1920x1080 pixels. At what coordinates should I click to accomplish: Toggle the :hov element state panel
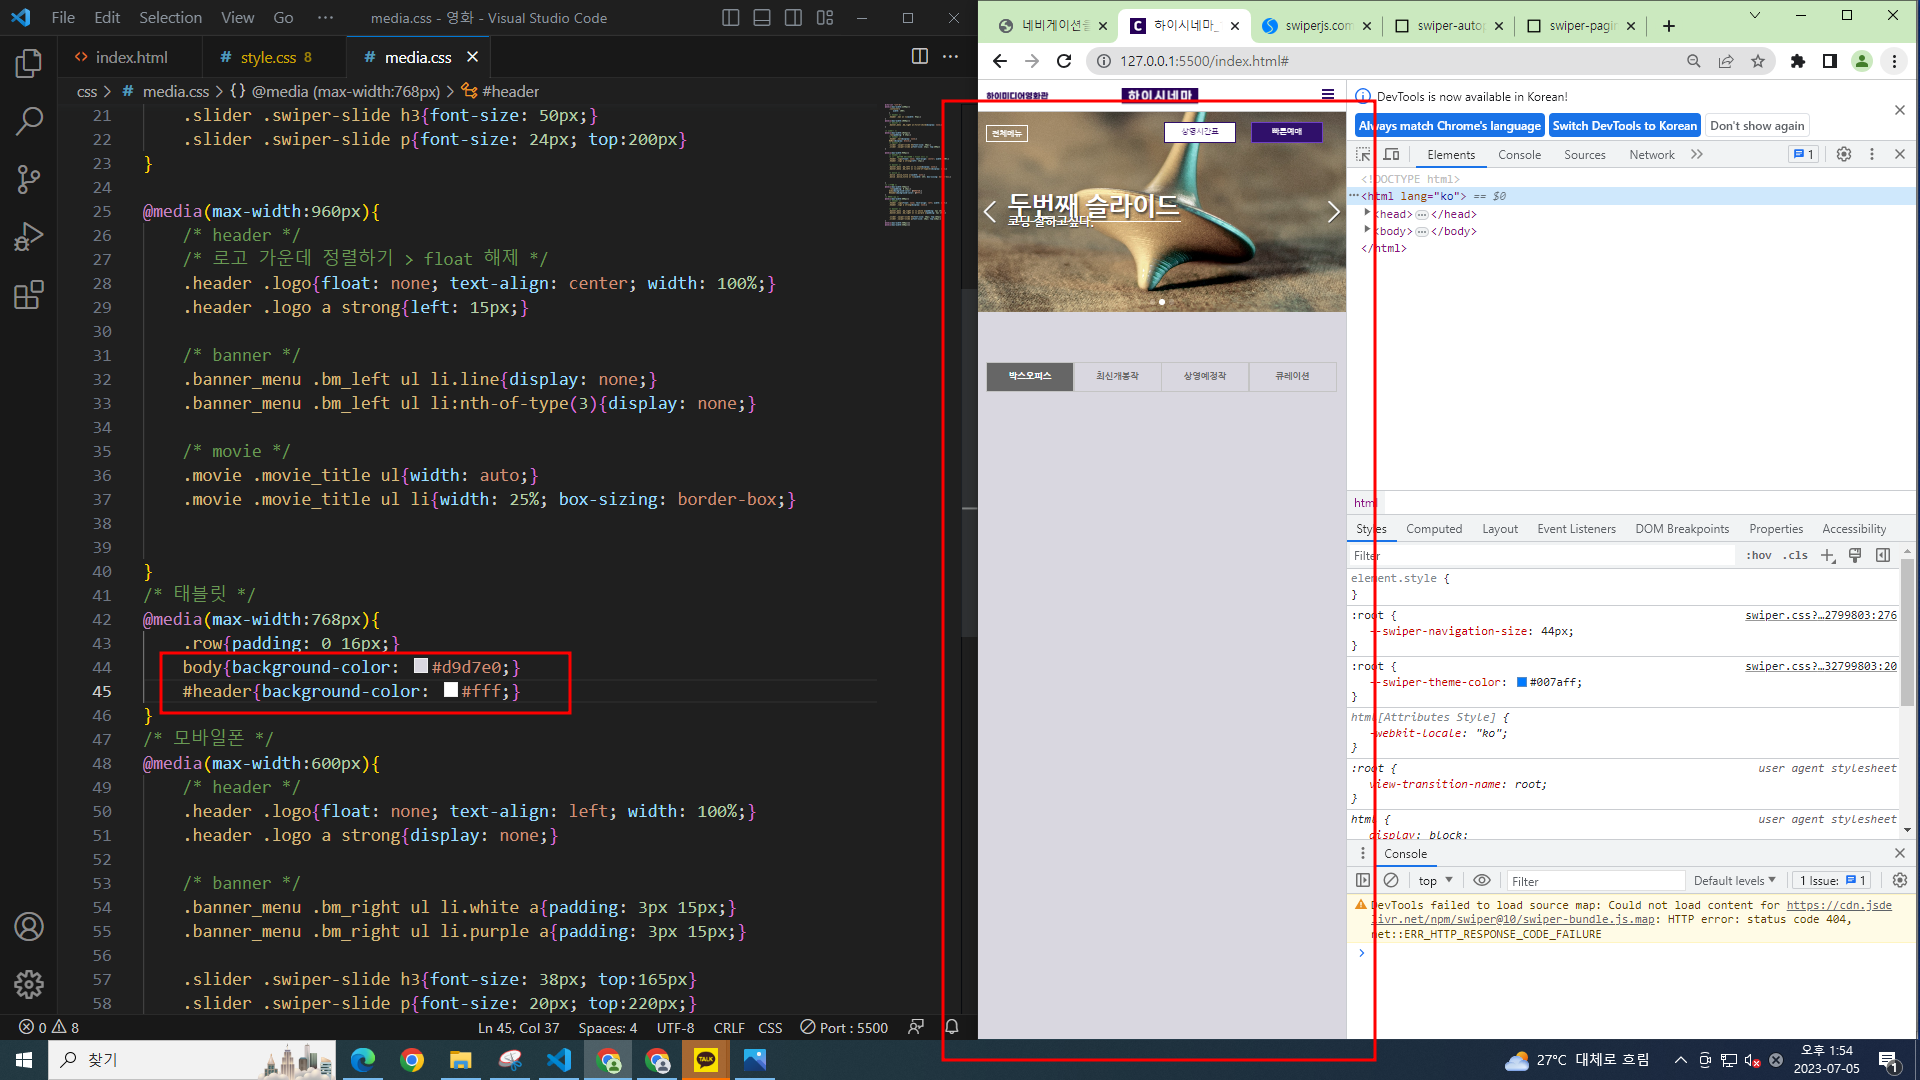[1759, 556]
